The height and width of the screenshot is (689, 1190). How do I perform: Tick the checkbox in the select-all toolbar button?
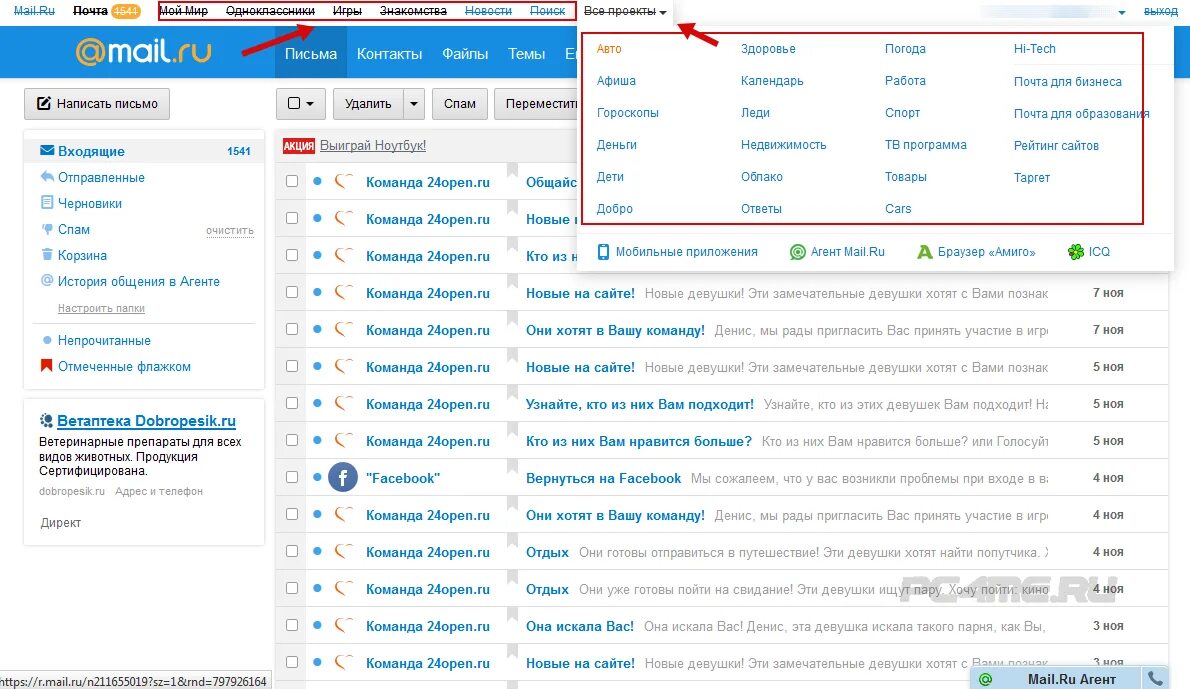click(294, 103)
